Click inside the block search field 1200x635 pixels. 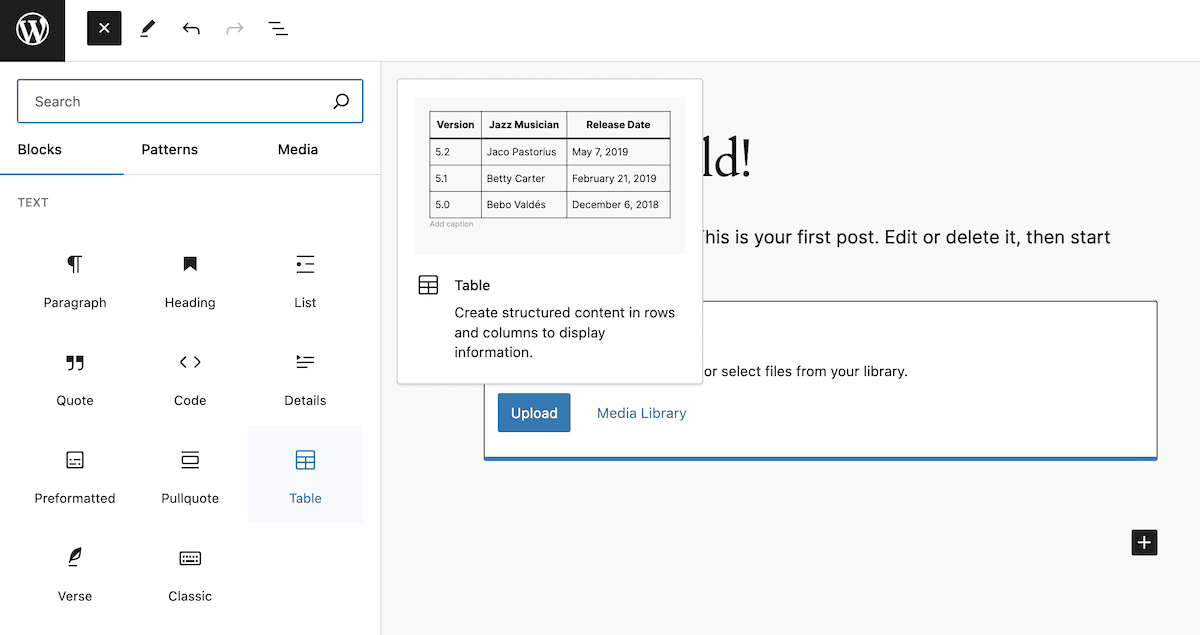(170, 101)
